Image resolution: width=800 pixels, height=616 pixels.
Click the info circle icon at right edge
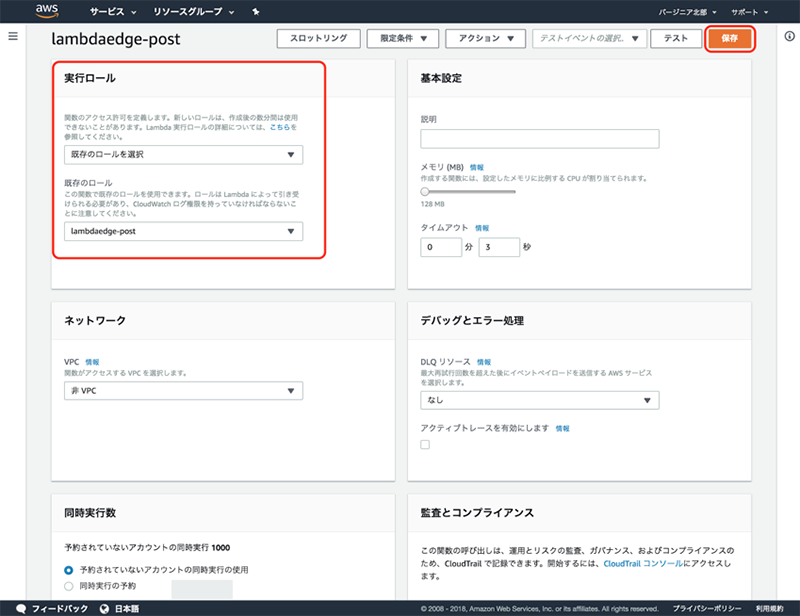[786, 37]
